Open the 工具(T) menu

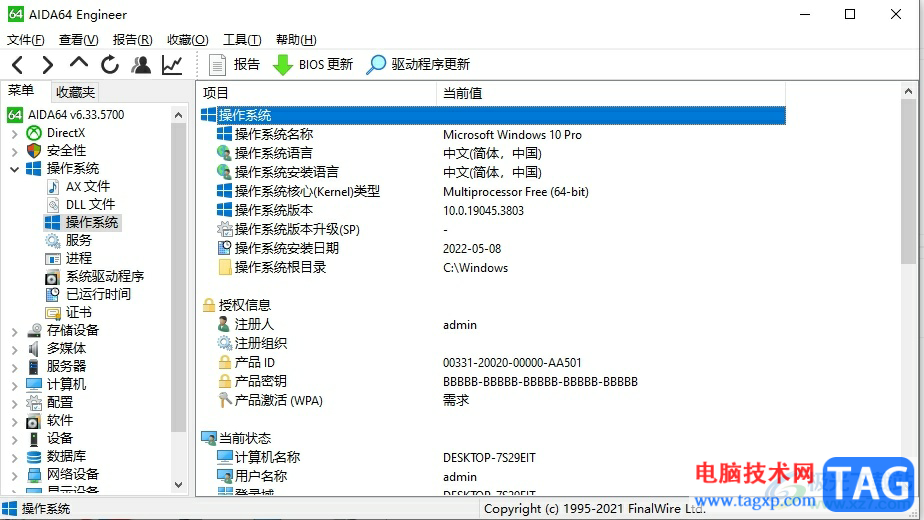click(242, 40)
